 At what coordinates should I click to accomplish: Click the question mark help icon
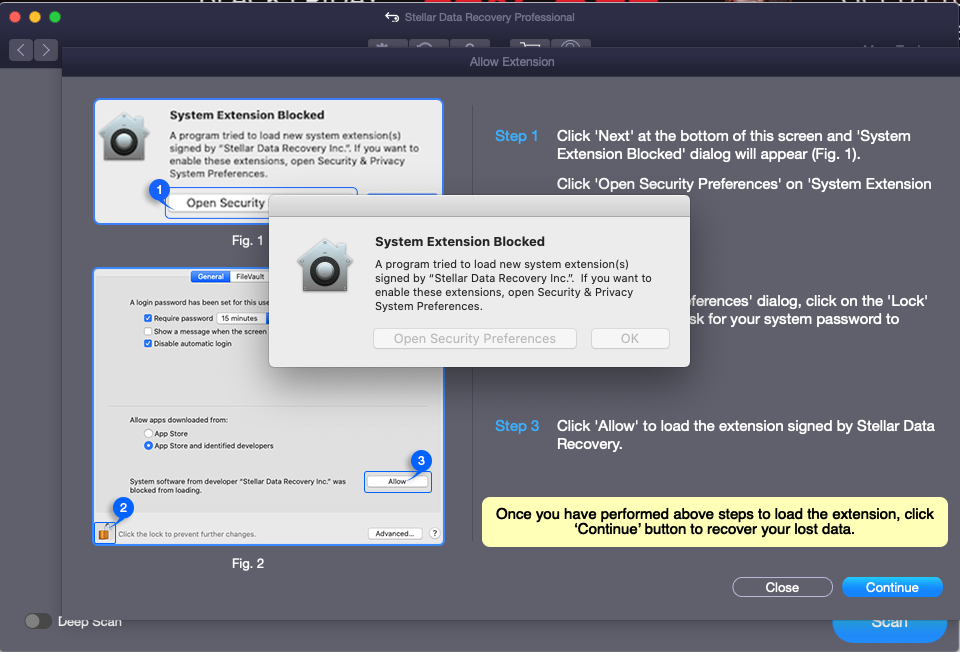[x=434, y=534]
